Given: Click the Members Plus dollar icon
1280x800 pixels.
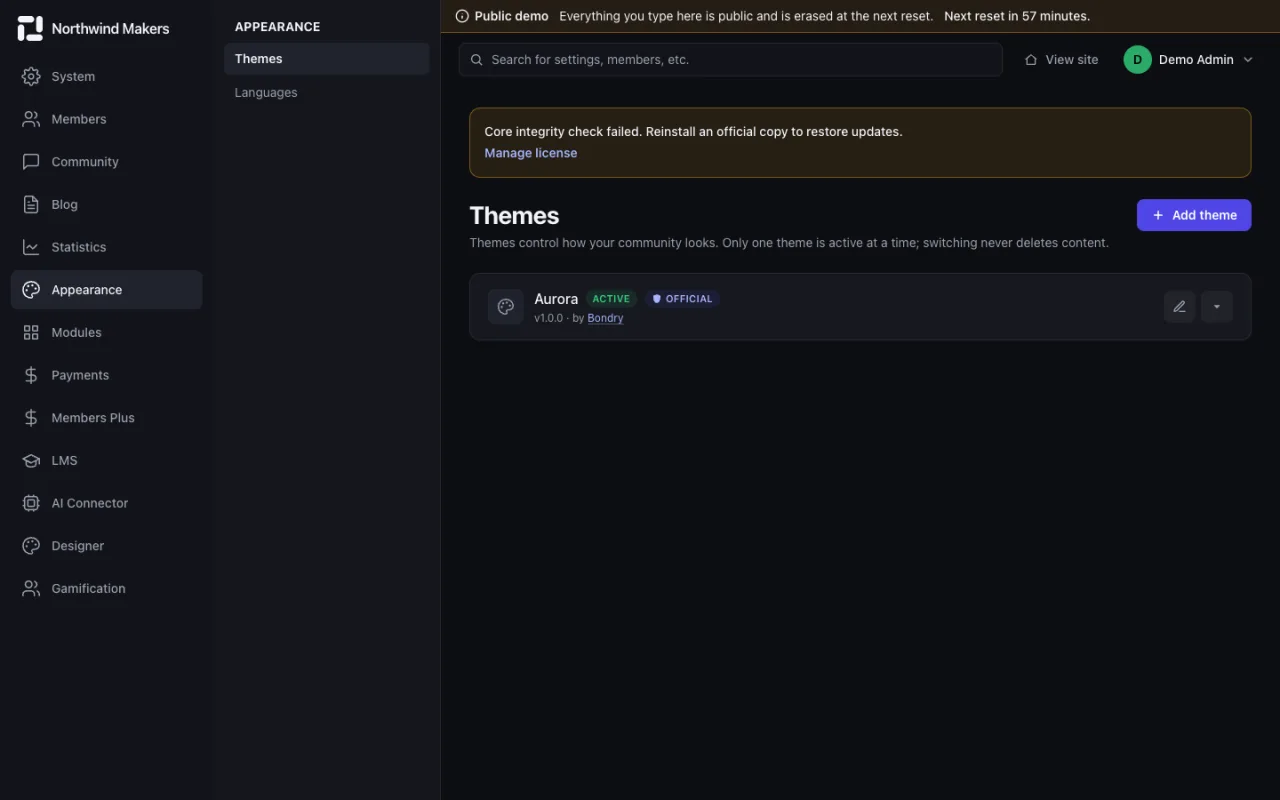Looking at the screenshot, I should pyautogui.click(x=31, y=418).
